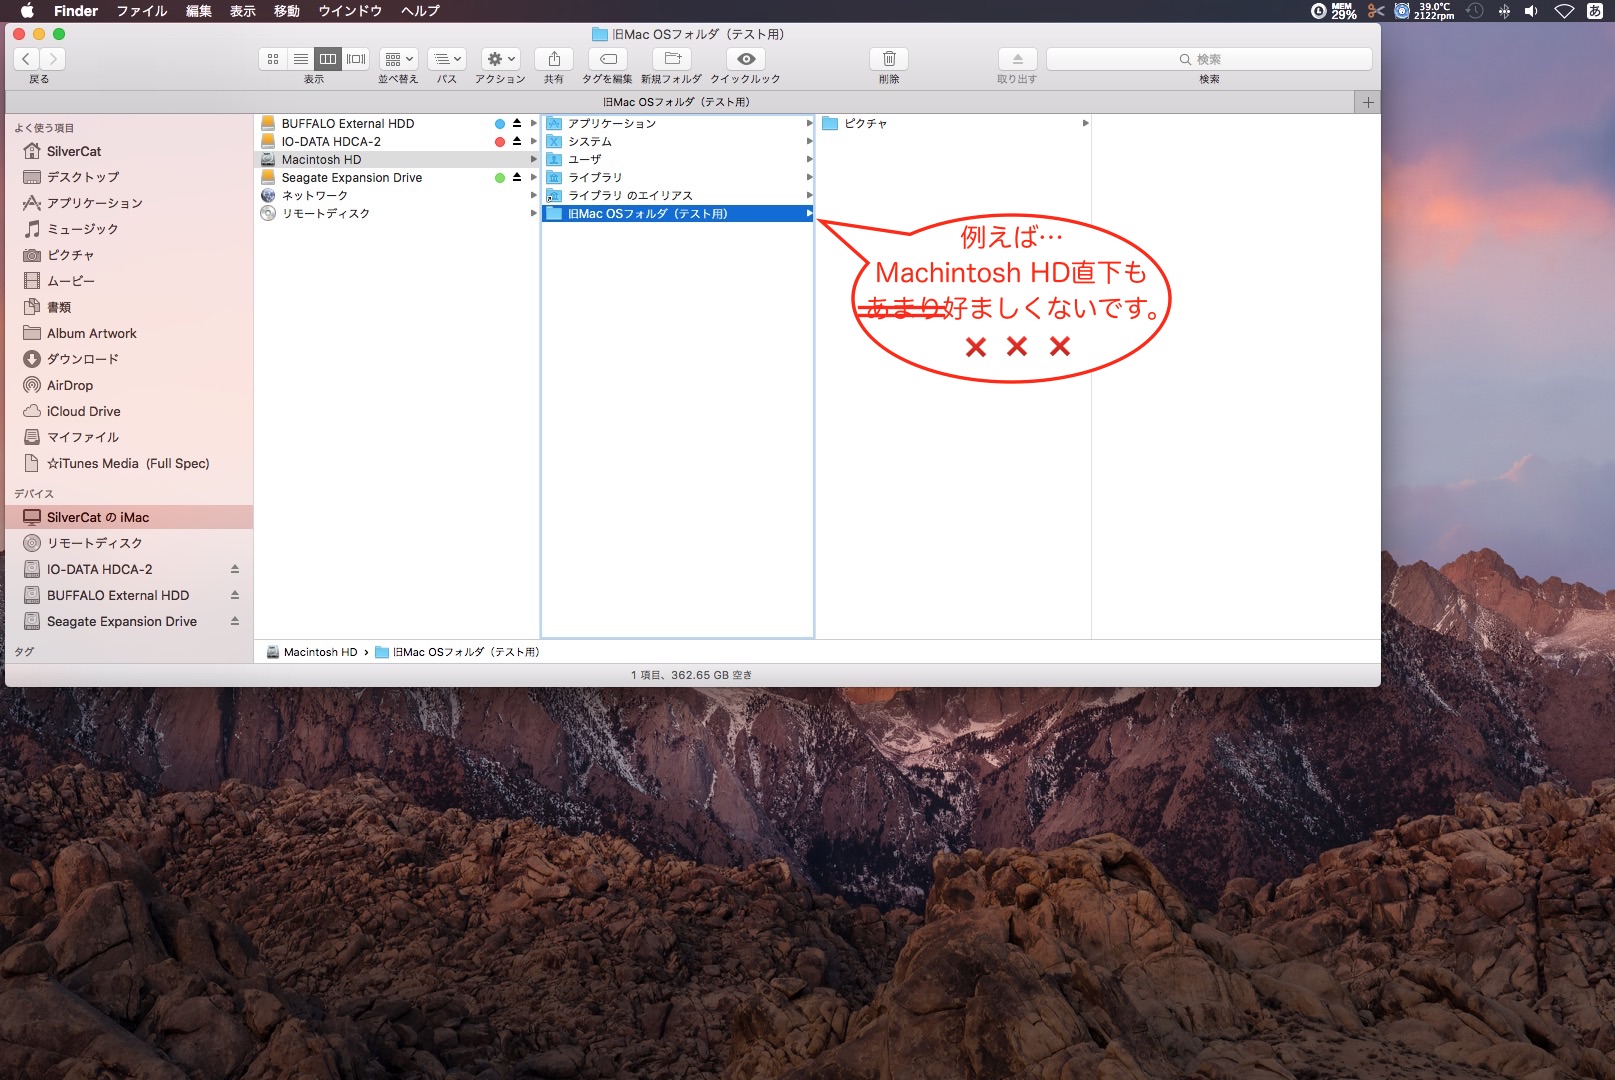
Task: Open the ファイル menu in menu bar
Action: pos(141,11)
